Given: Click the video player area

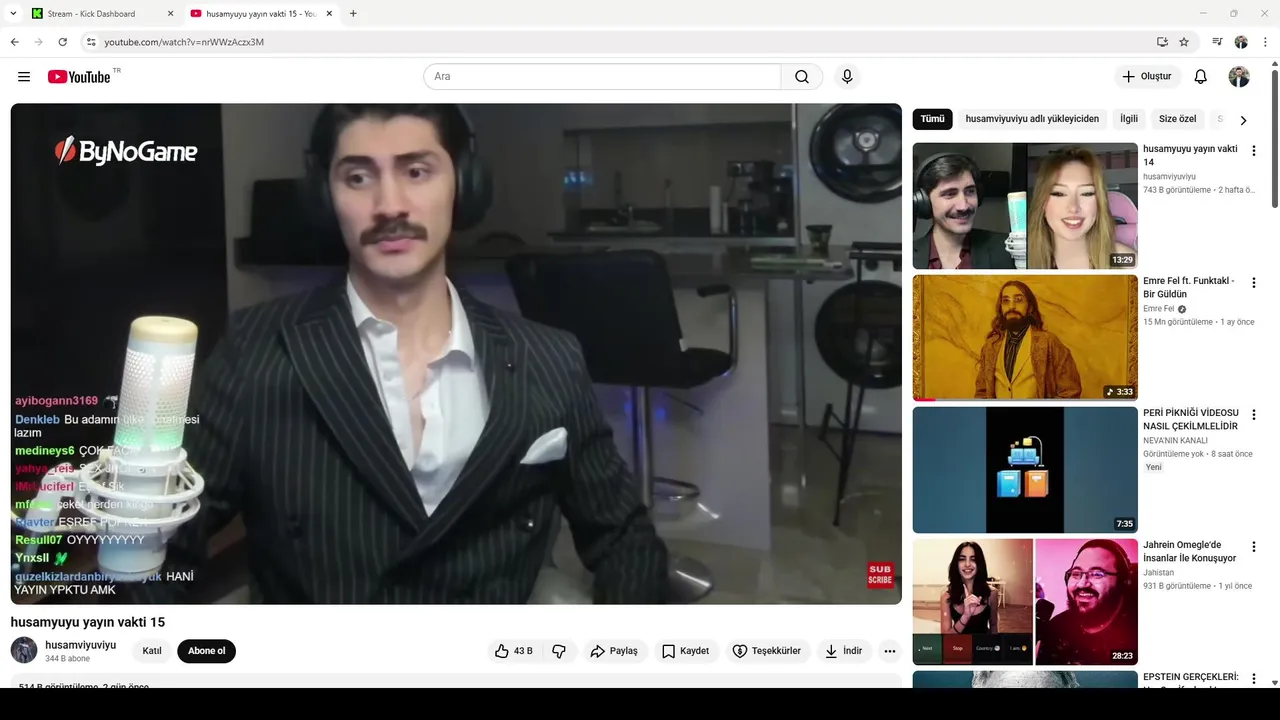Looking at the screenshot, I should [x=456, y=354].
